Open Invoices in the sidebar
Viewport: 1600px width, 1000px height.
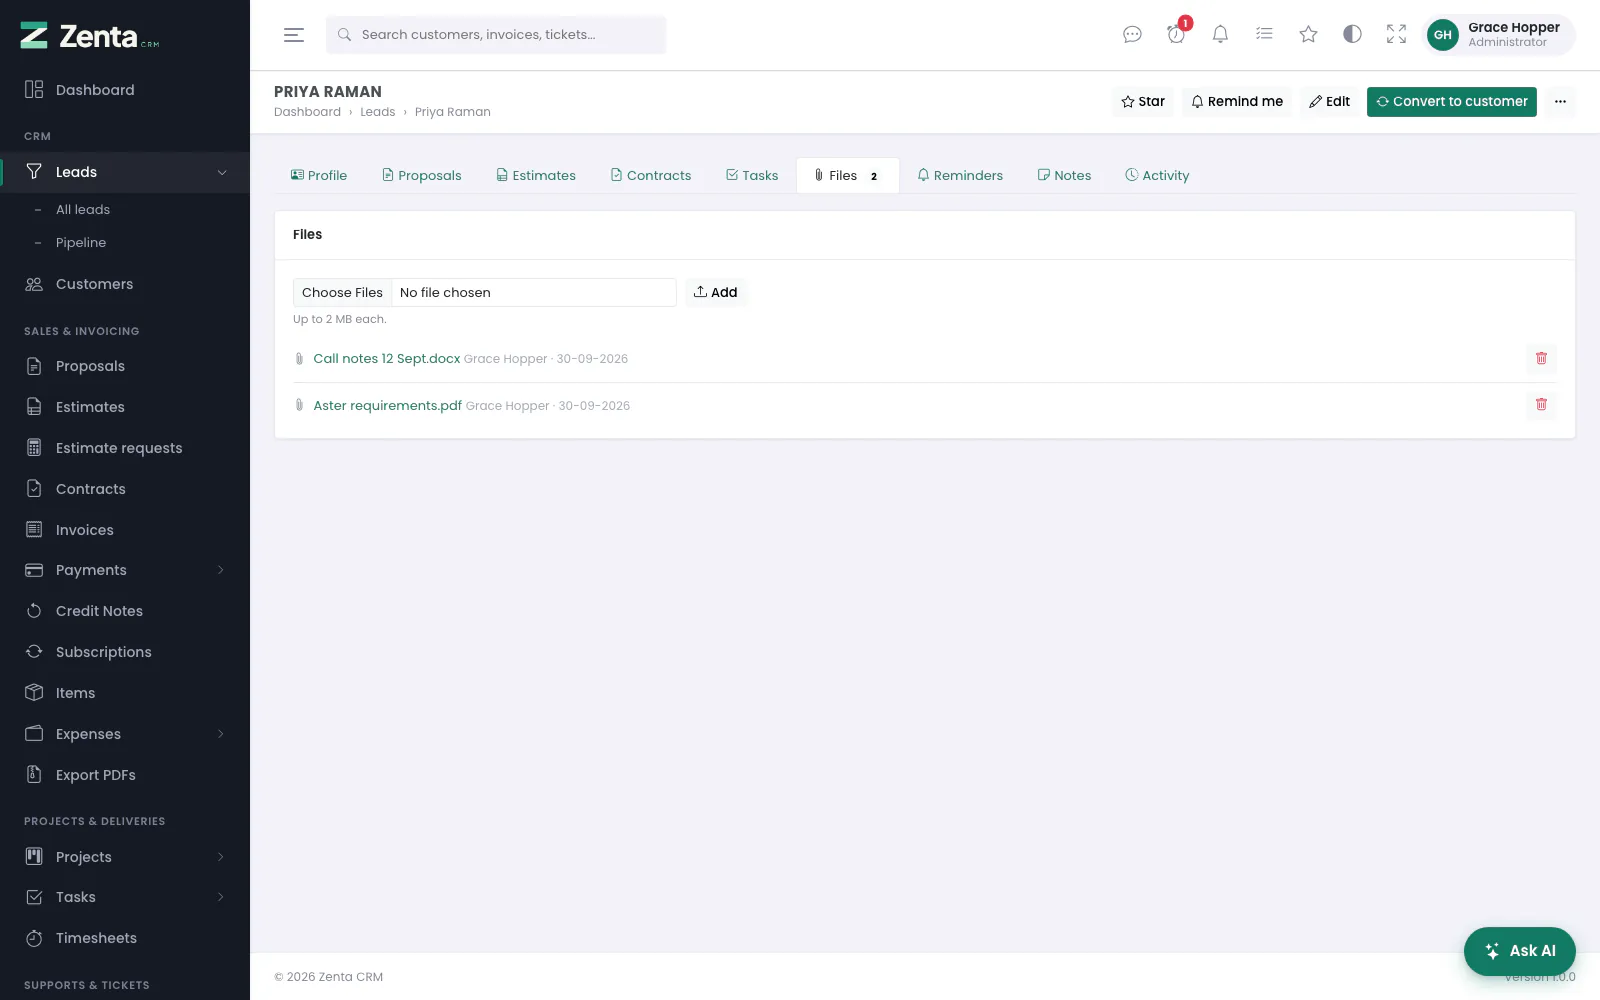pyautogui.click(x=125, y=530)
